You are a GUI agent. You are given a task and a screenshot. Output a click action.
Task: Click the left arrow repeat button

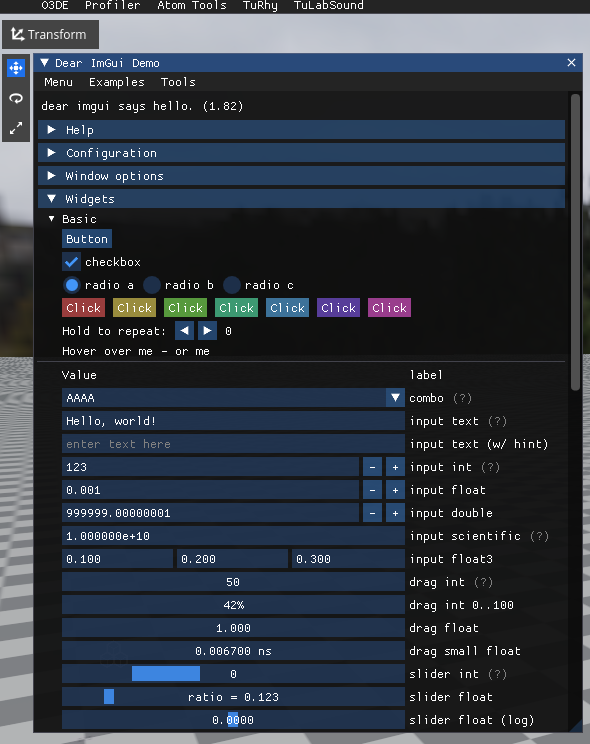(x=184, y=331)
